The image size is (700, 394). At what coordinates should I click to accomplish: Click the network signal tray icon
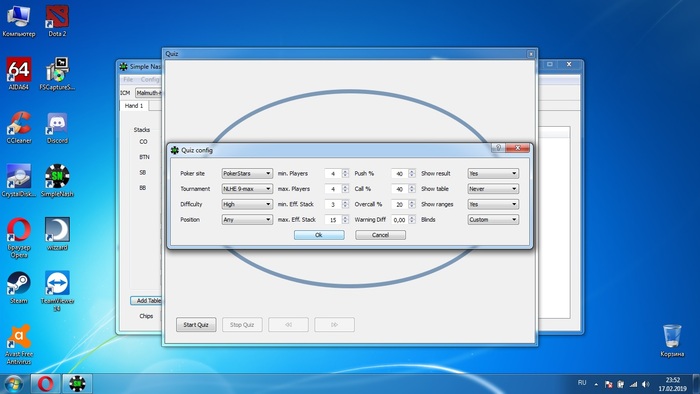point(633,384)
